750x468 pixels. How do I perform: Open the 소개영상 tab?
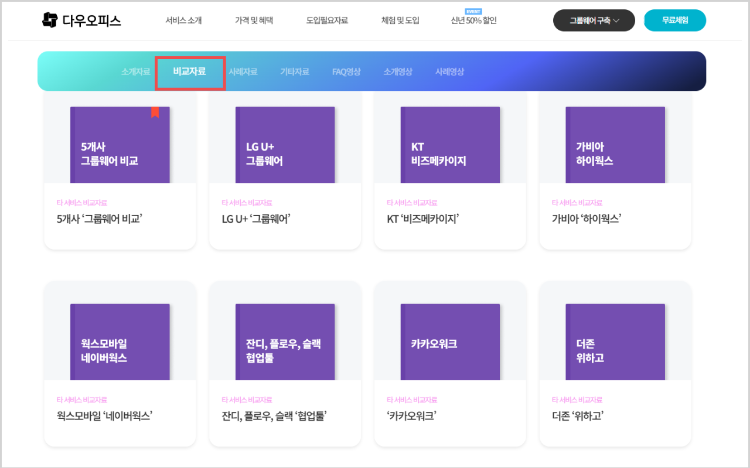[x=398, y=72]
